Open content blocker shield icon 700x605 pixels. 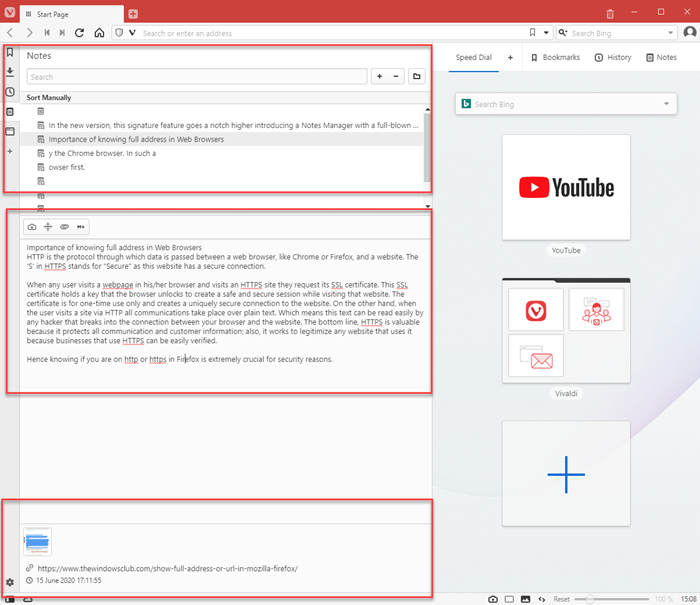(119, 33)
